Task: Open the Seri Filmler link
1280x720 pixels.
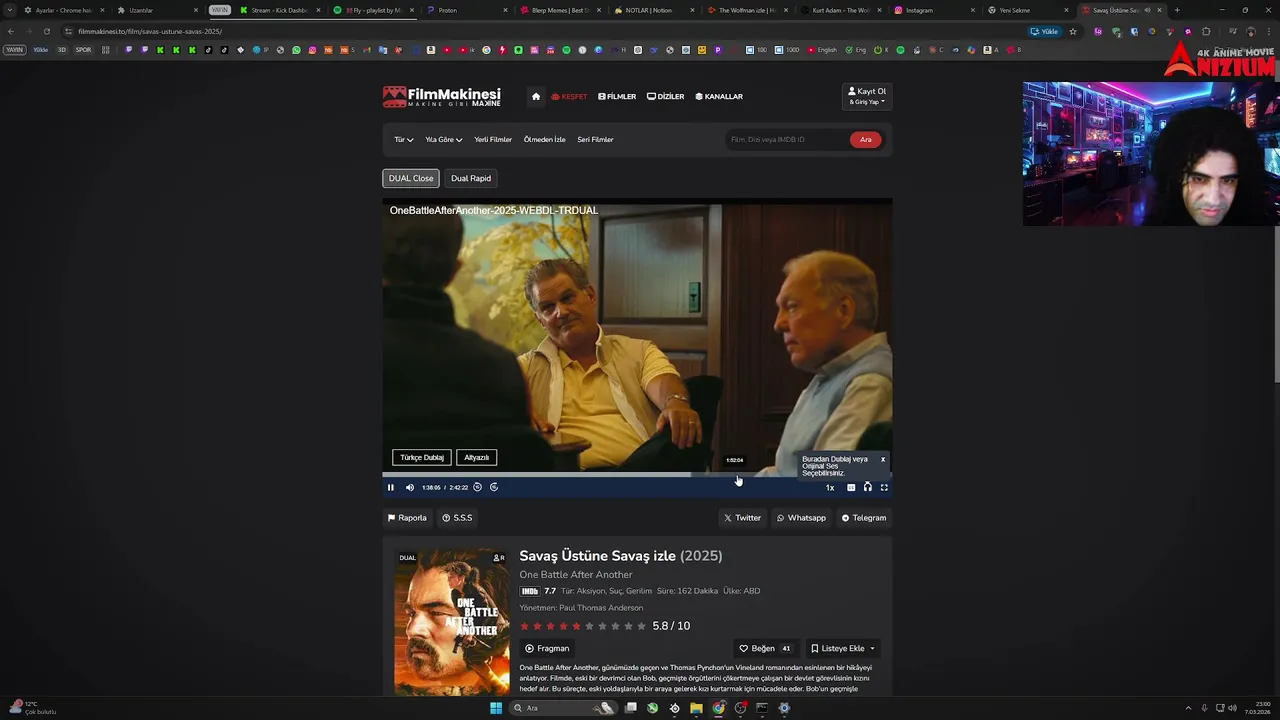Action: (x=595, y=140)
